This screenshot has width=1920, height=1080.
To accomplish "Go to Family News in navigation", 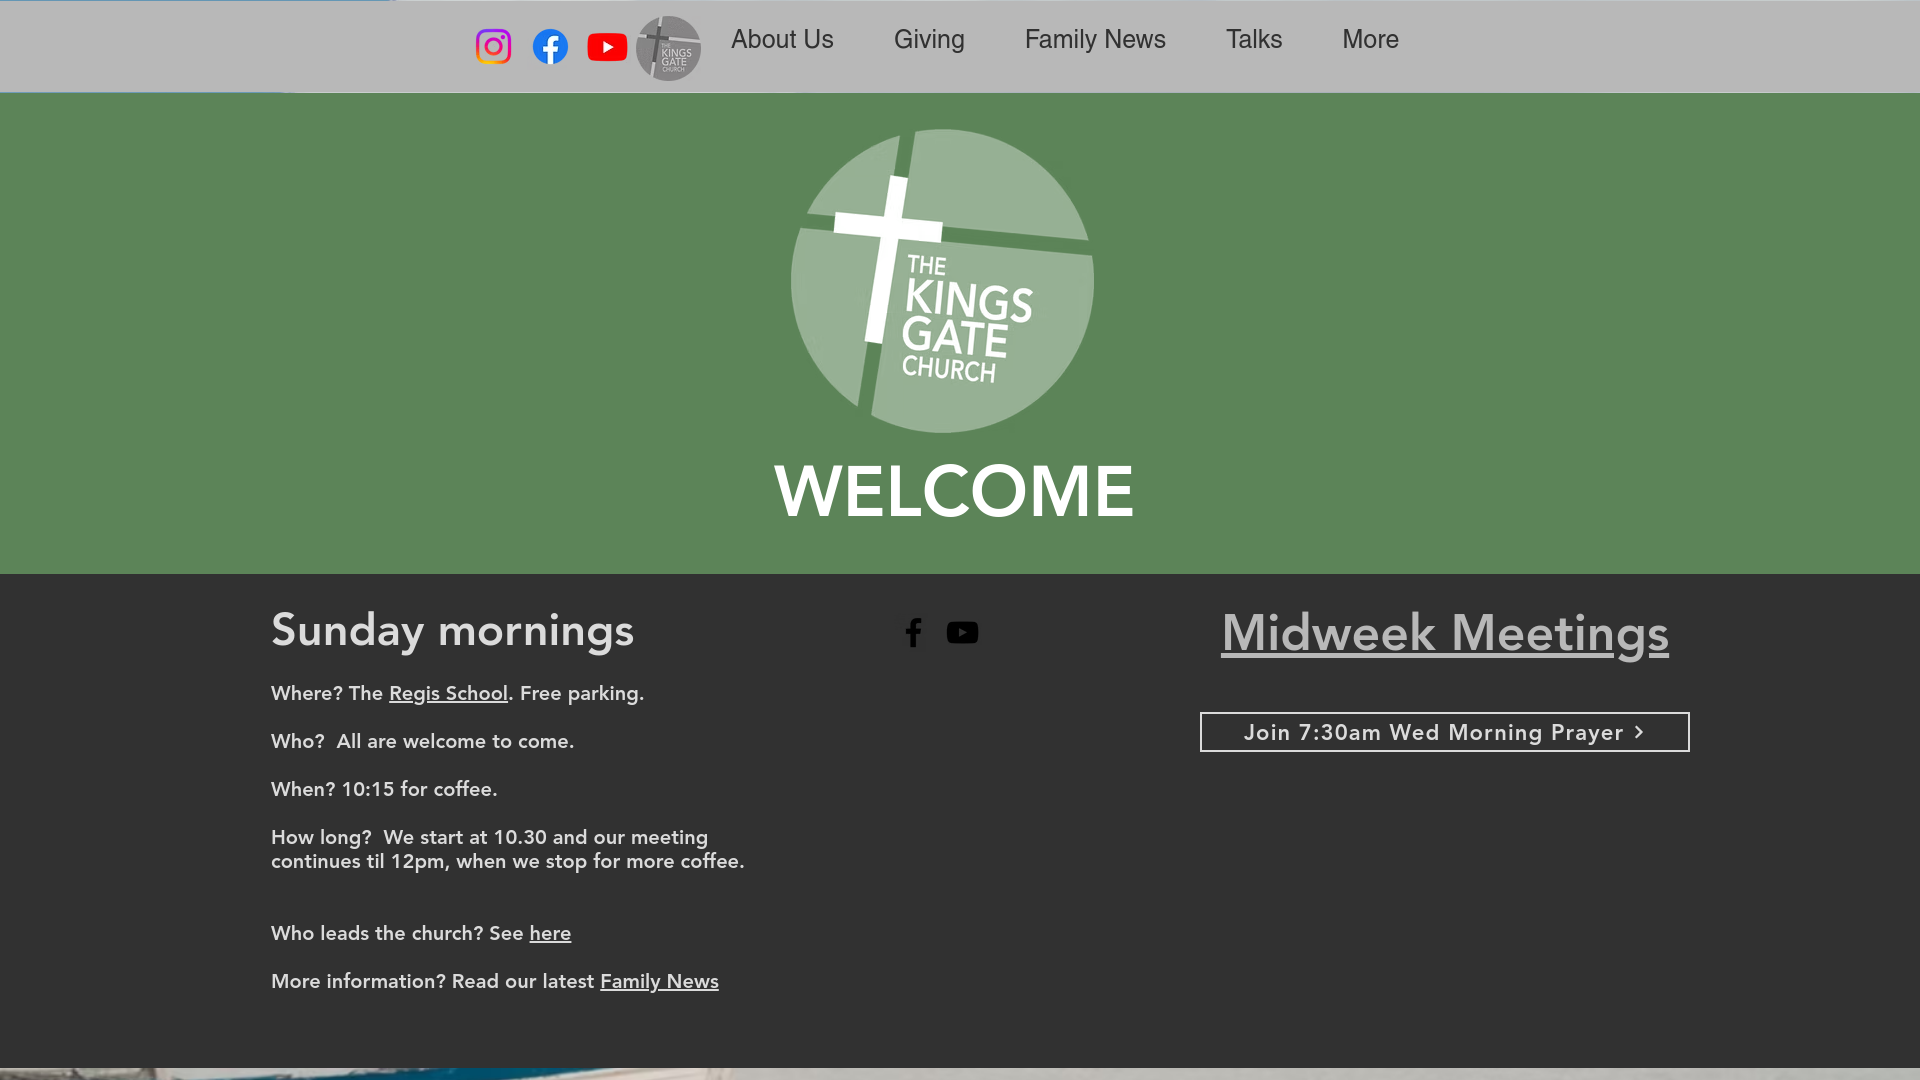I will 1095,40.
